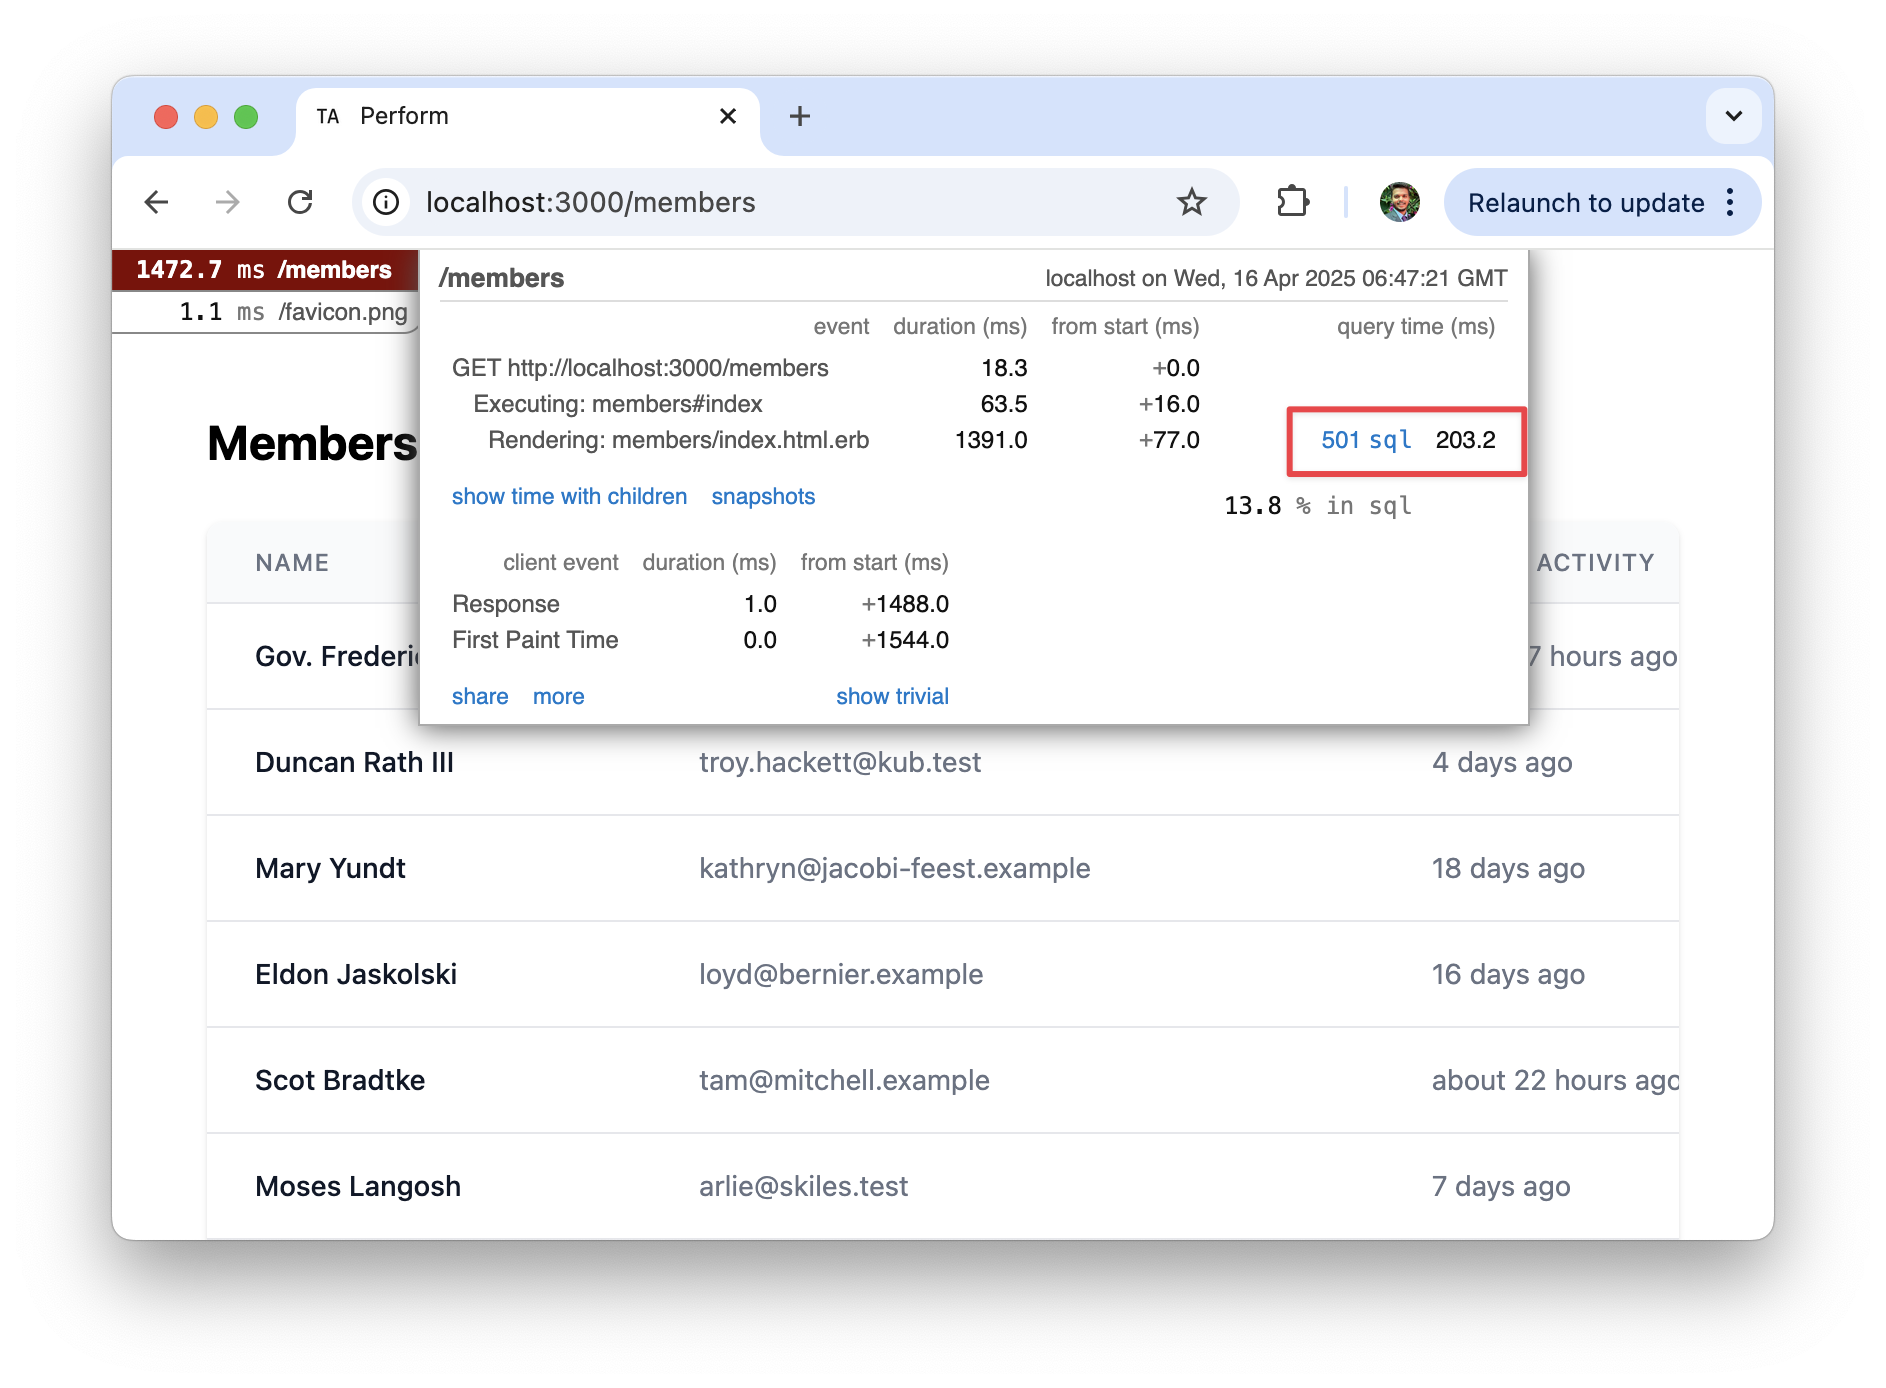
Task: Bookmark the page with the star icon
Action: [x=1192, y=202]
